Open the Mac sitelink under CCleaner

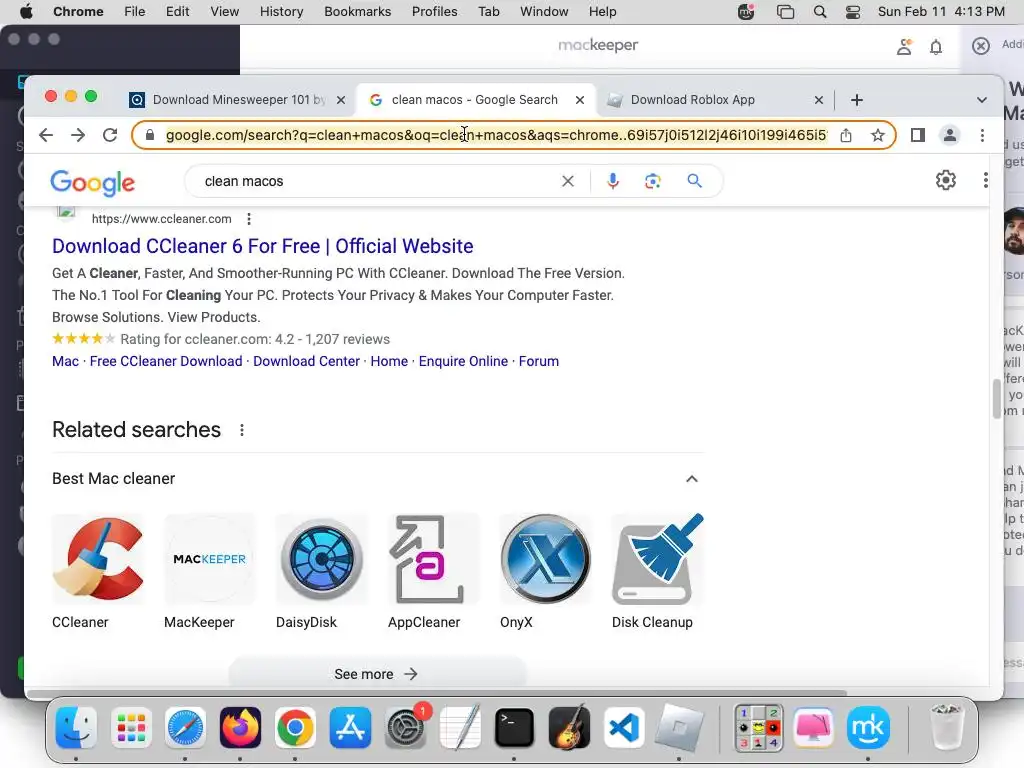pyautogui.click(x=65, y=361)
